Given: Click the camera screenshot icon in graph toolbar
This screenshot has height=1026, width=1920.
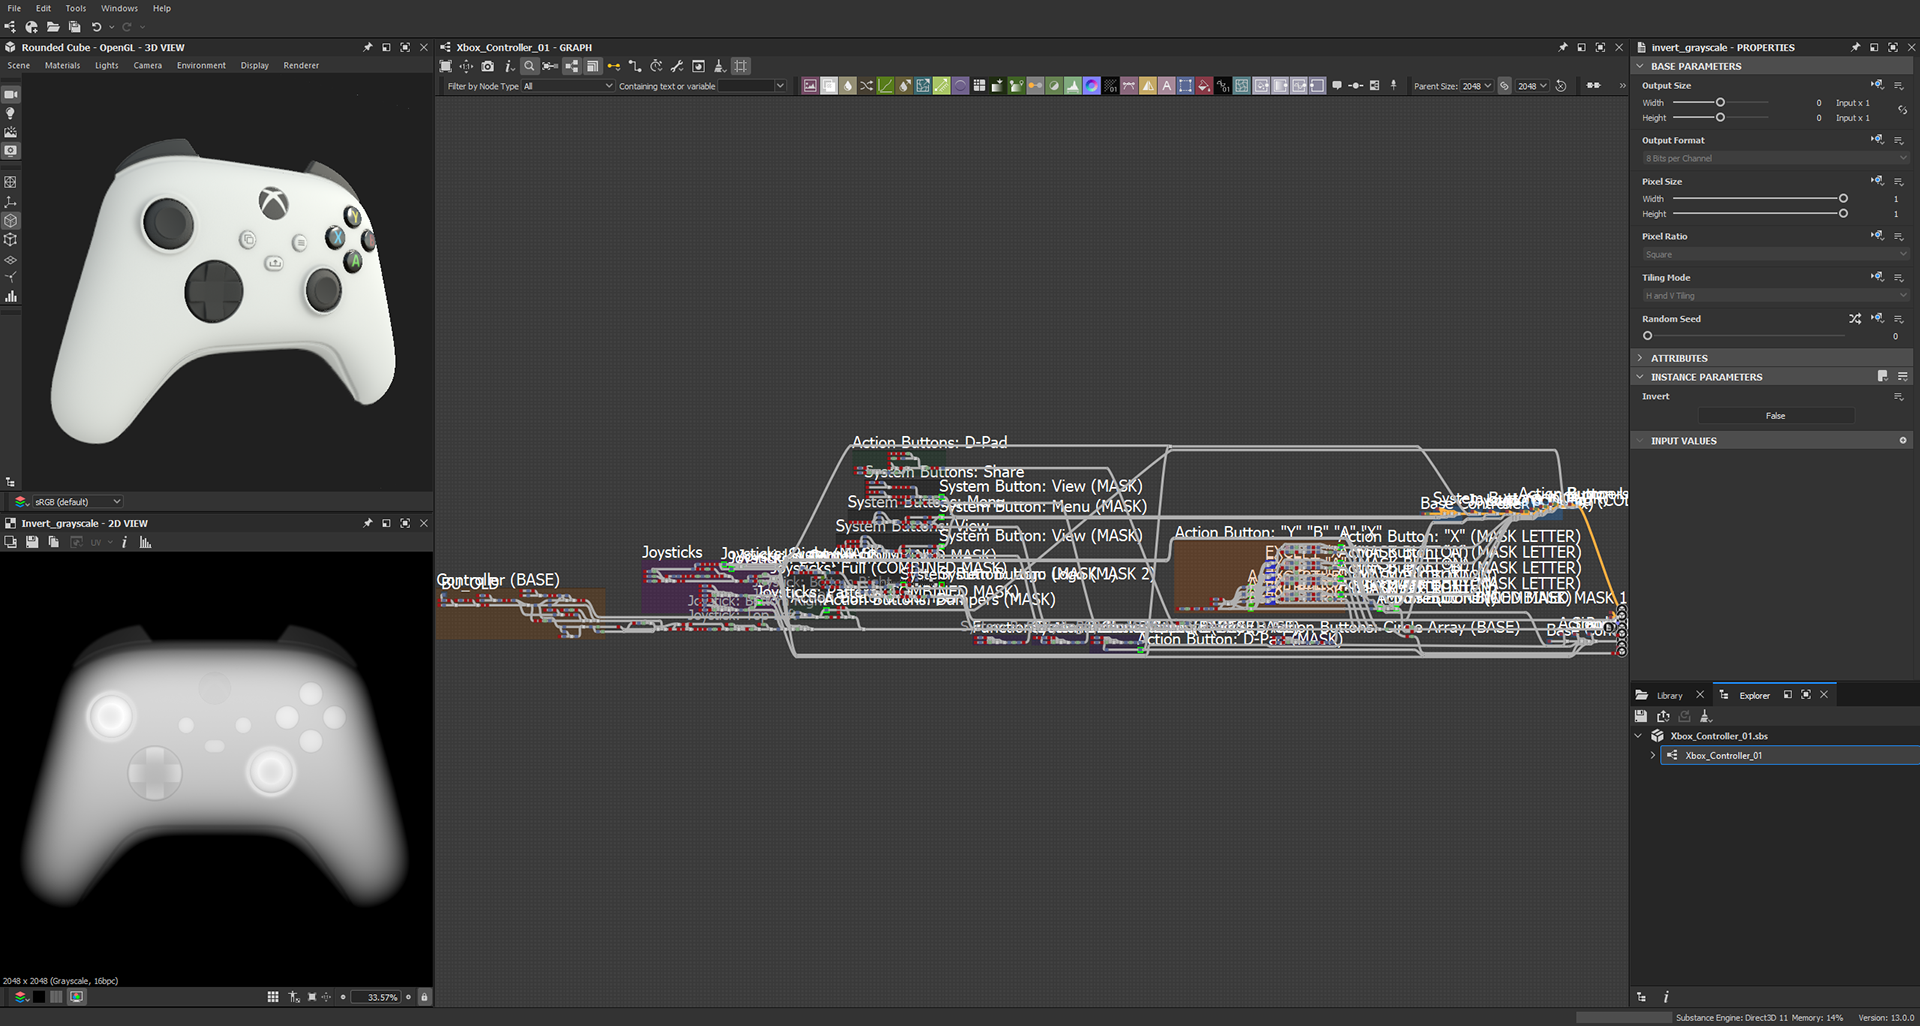Looking at the screenshot, I should [x=487, y=66].
